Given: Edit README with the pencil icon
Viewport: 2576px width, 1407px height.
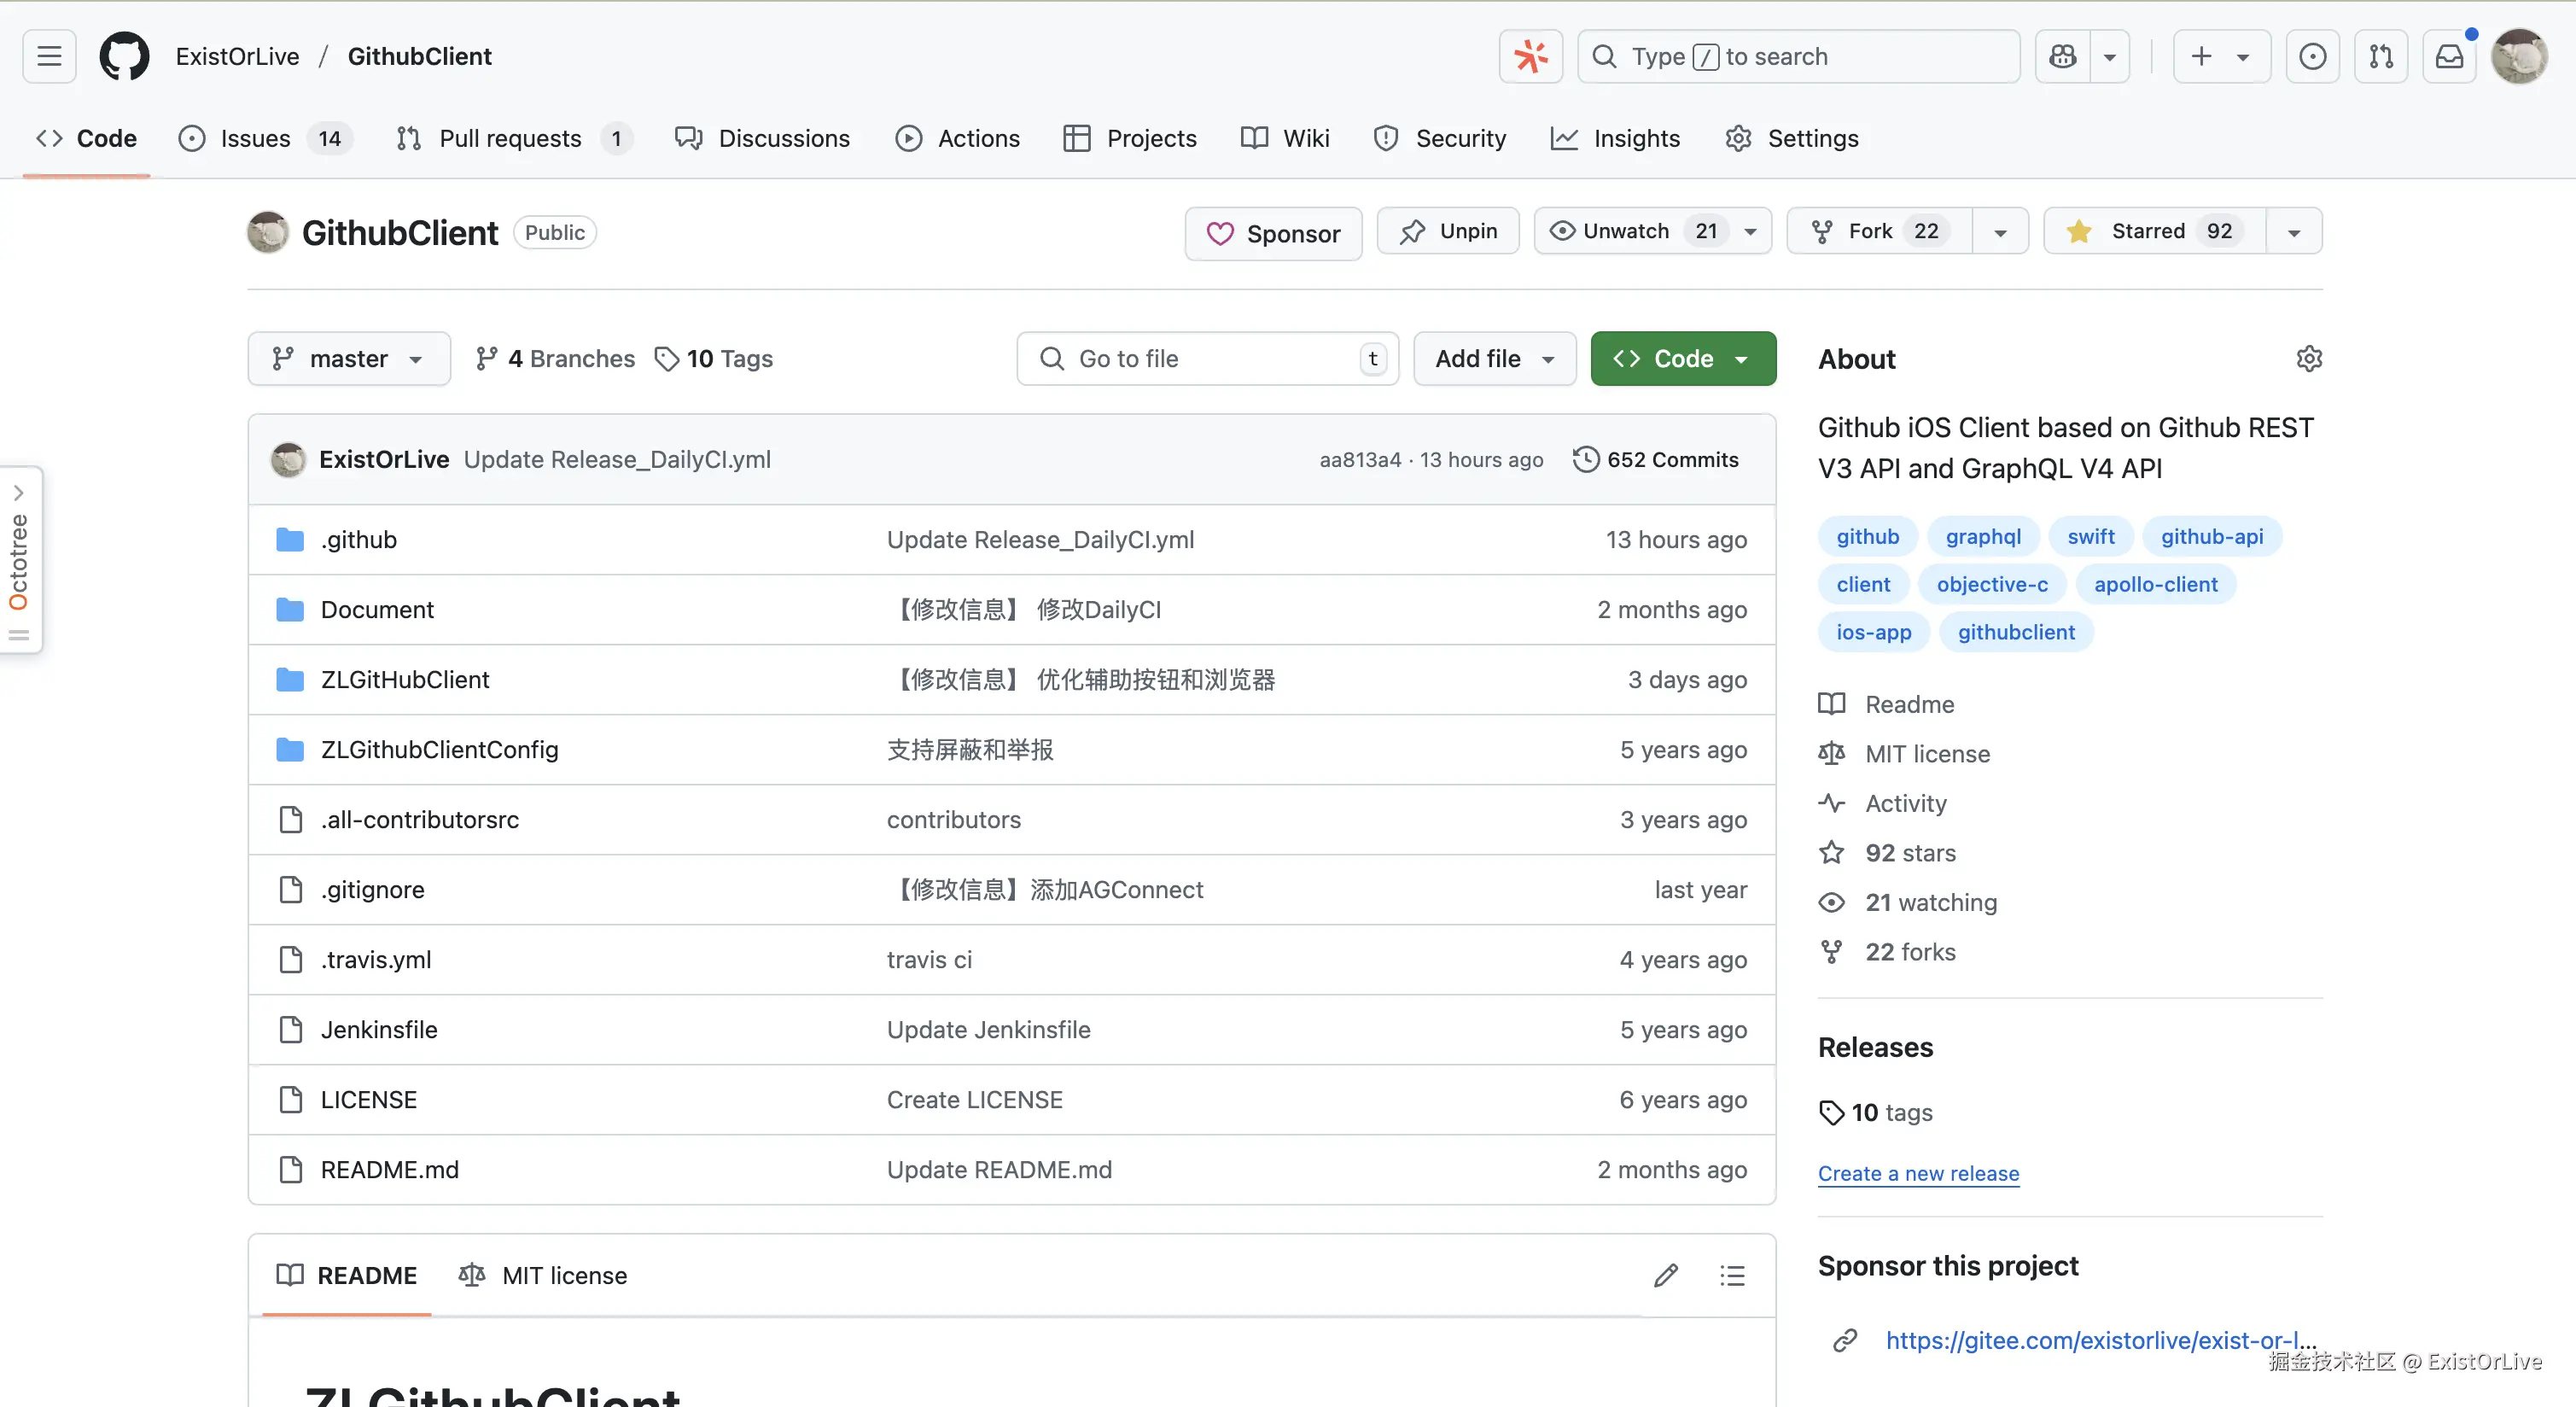Looking at the screenshot, I should point(1666,1276).
